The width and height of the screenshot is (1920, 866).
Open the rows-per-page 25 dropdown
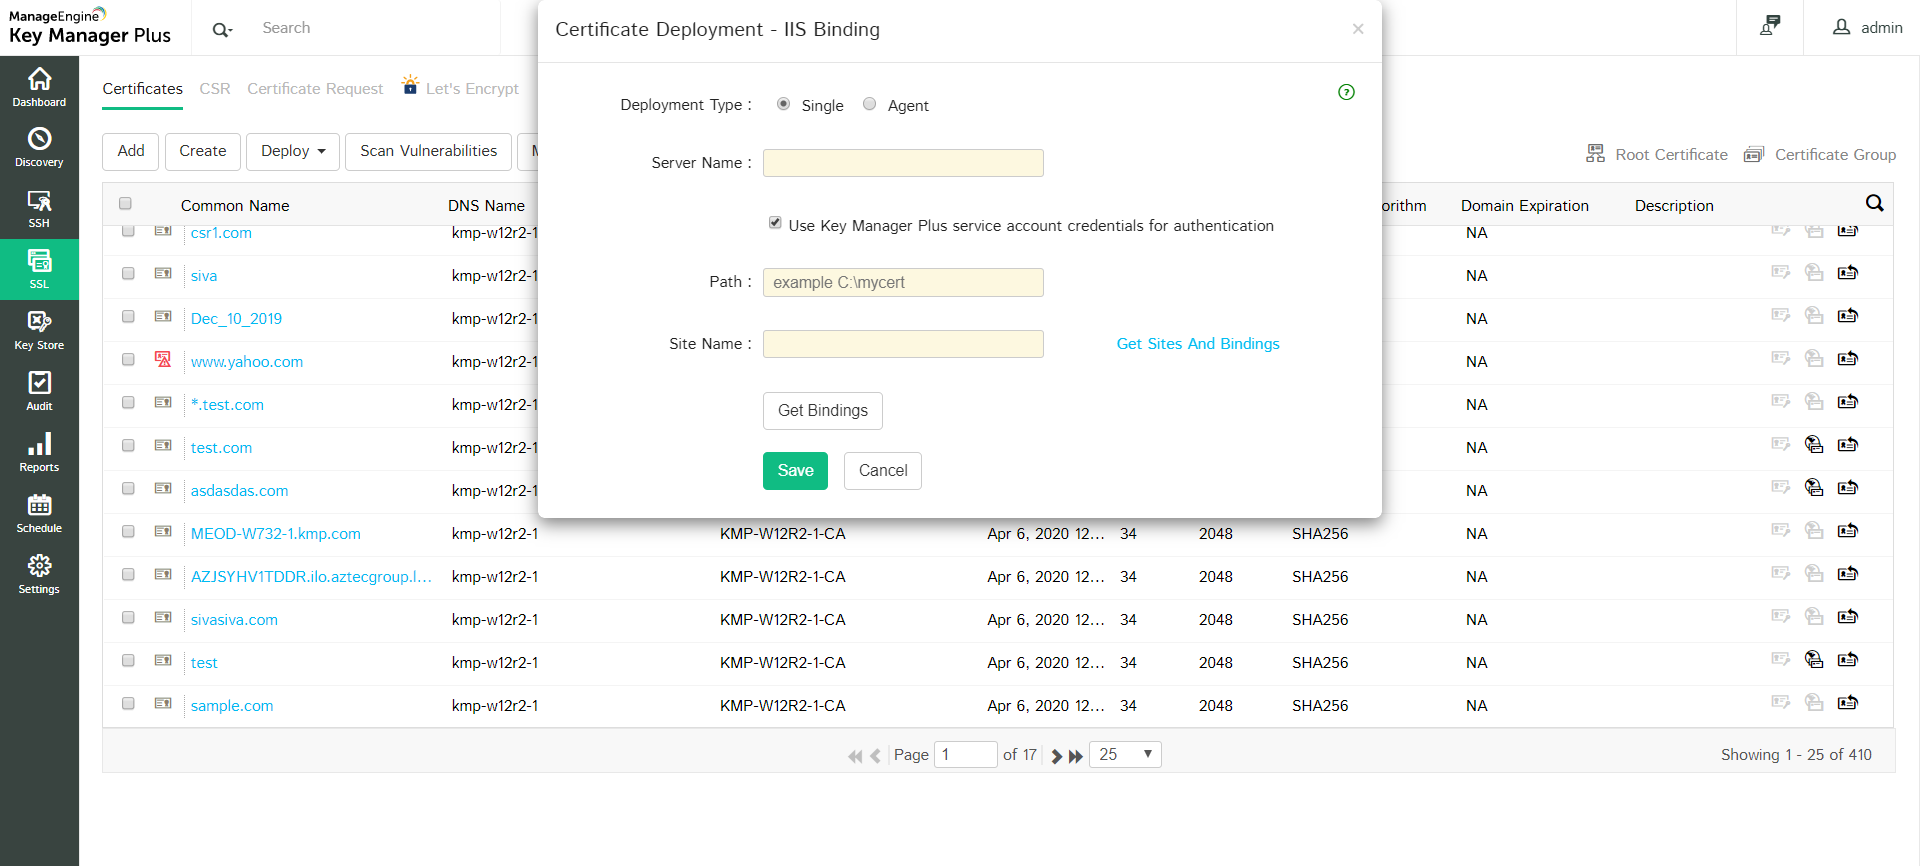point(1125,754)
